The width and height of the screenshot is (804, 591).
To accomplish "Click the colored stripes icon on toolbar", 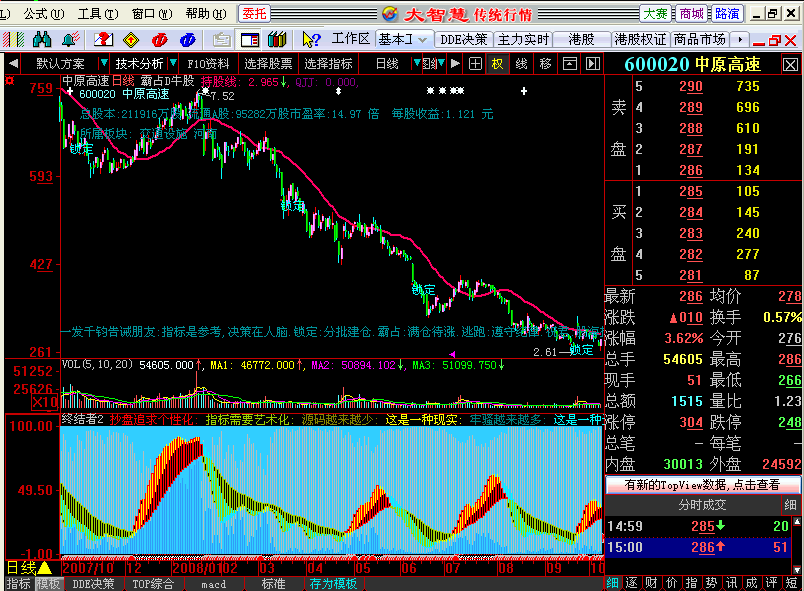I will pyautogui.click(x=14, y=39).
